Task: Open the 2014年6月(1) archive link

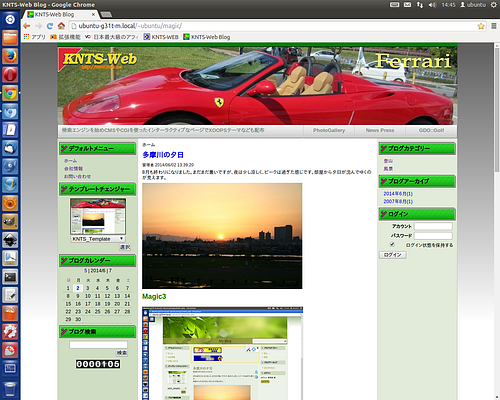Action: 398,194
